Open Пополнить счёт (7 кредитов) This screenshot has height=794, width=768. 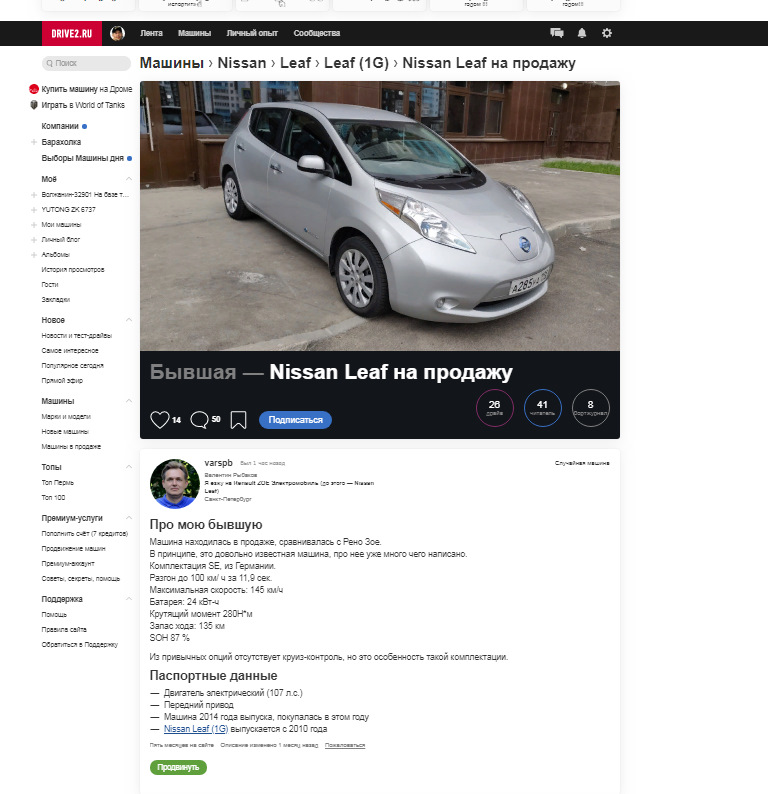[x=85, y=534]
